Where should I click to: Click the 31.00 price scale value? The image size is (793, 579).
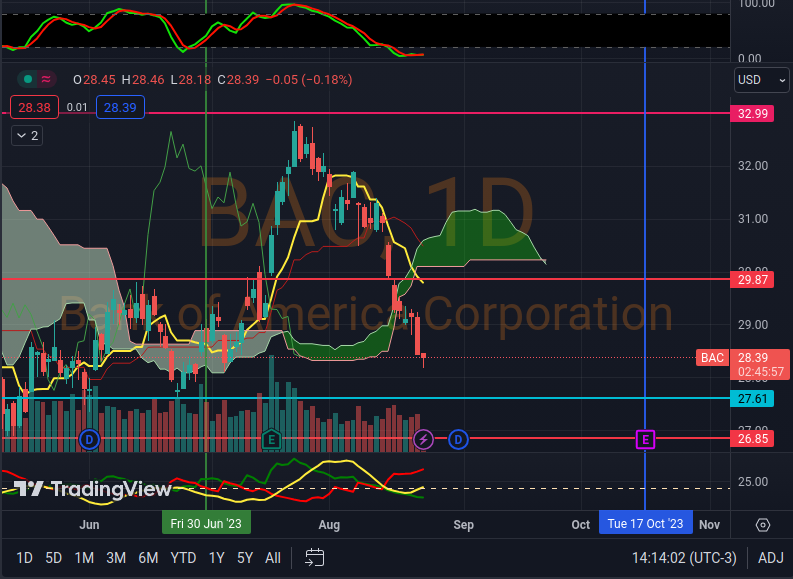pyautogui.click(x=753, y=219)
